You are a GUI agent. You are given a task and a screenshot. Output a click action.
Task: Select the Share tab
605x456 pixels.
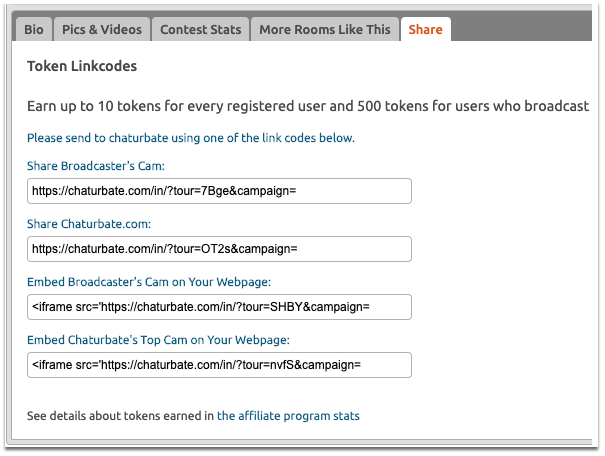coord(426,29)
